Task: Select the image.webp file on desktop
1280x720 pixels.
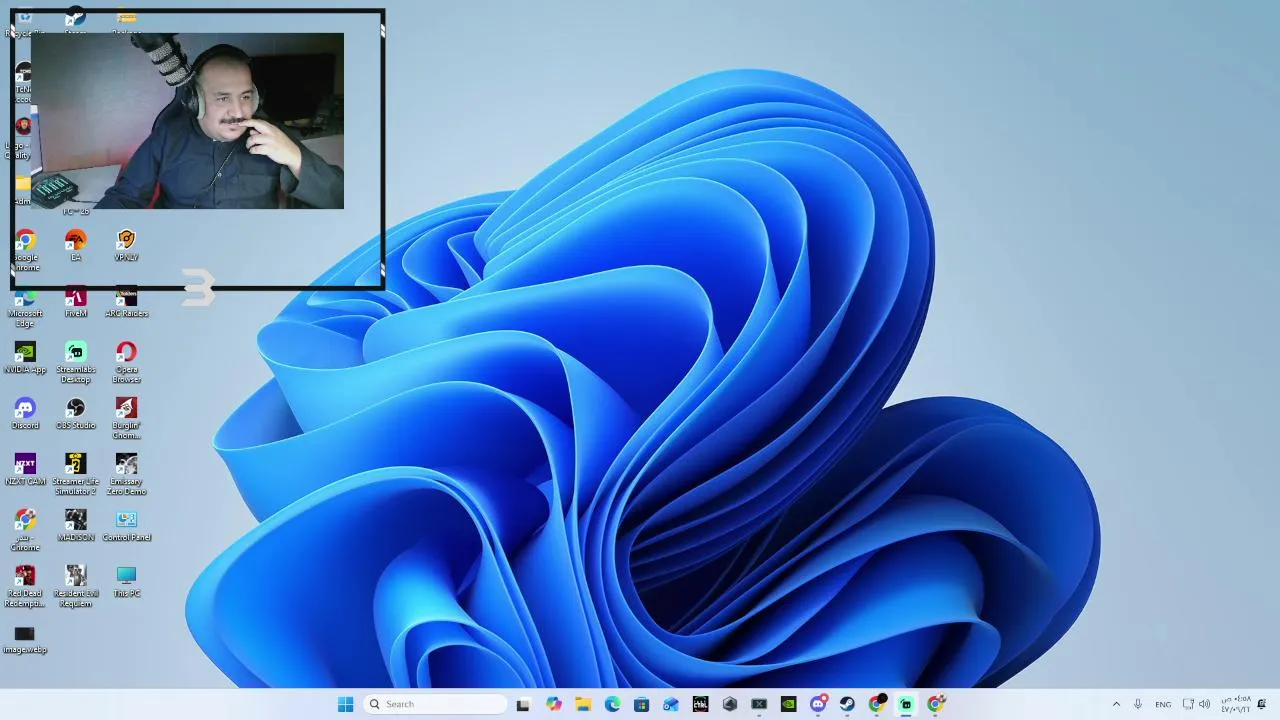Action: point(25,638)
